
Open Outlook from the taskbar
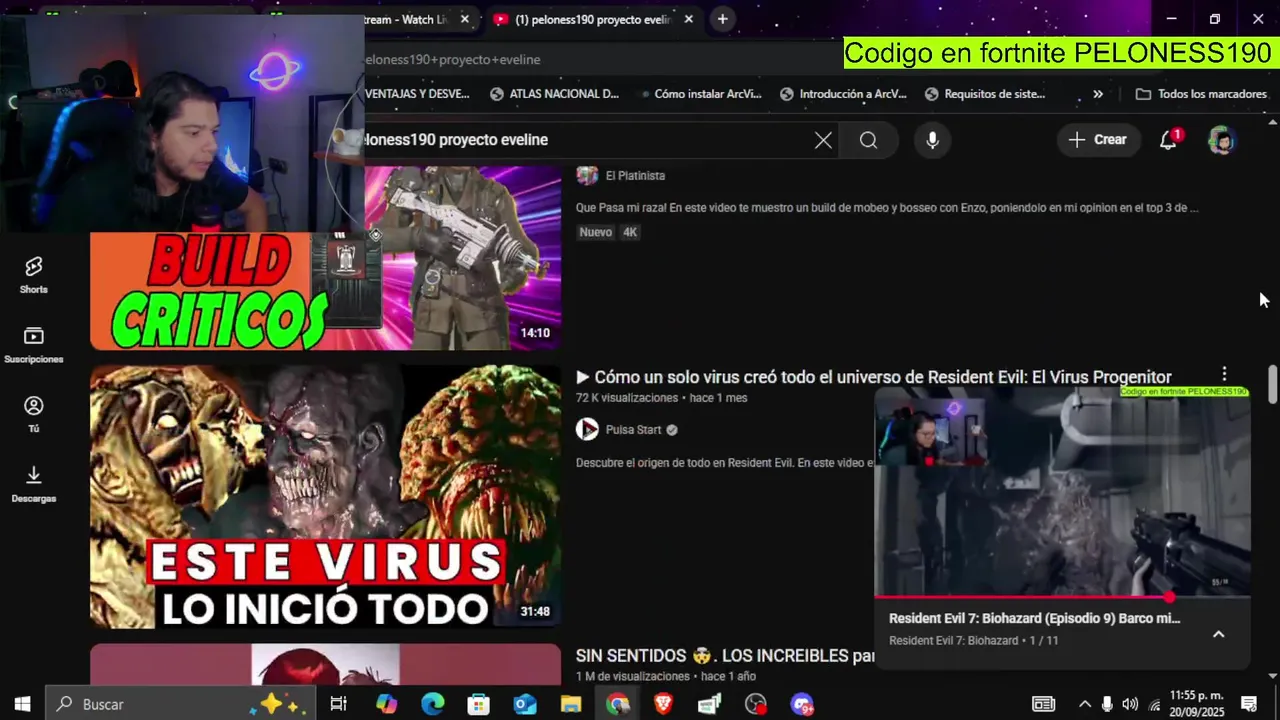(525, 704)
